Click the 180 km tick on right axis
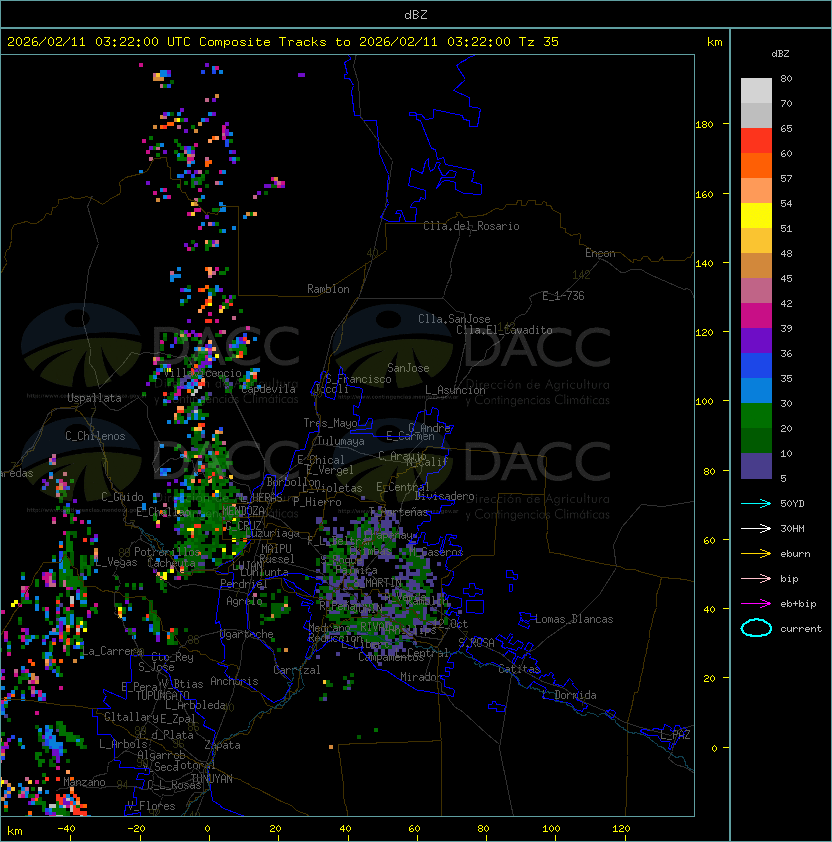Screen dimensions: 832x842 coord(704,125)
